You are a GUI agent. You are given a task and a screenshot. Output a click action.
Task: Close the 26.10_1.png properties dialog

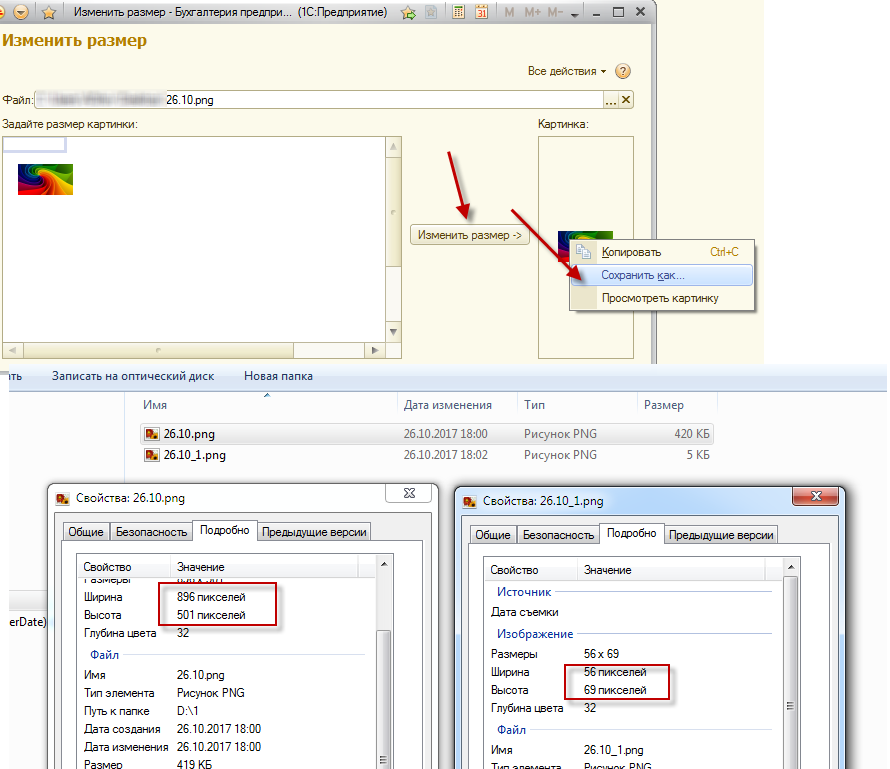click(816, 496)
